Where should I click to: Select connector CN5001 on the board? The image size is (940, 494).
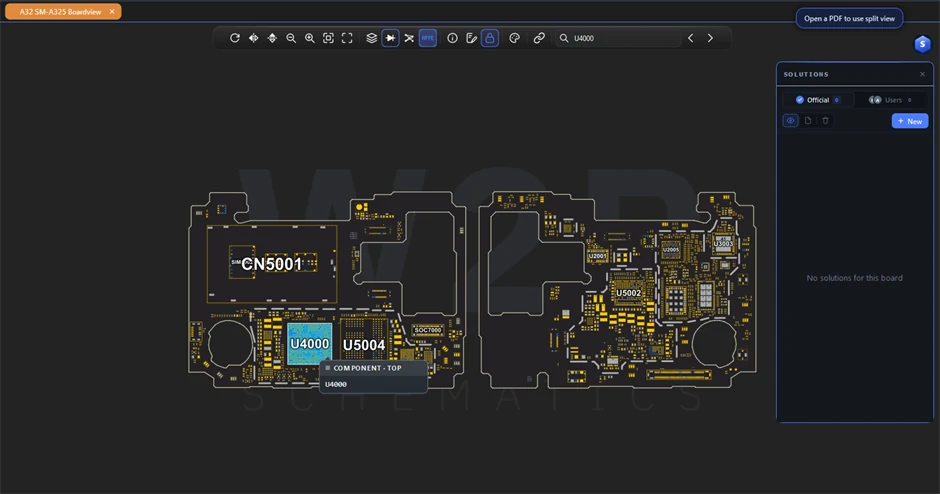(272, 264)
